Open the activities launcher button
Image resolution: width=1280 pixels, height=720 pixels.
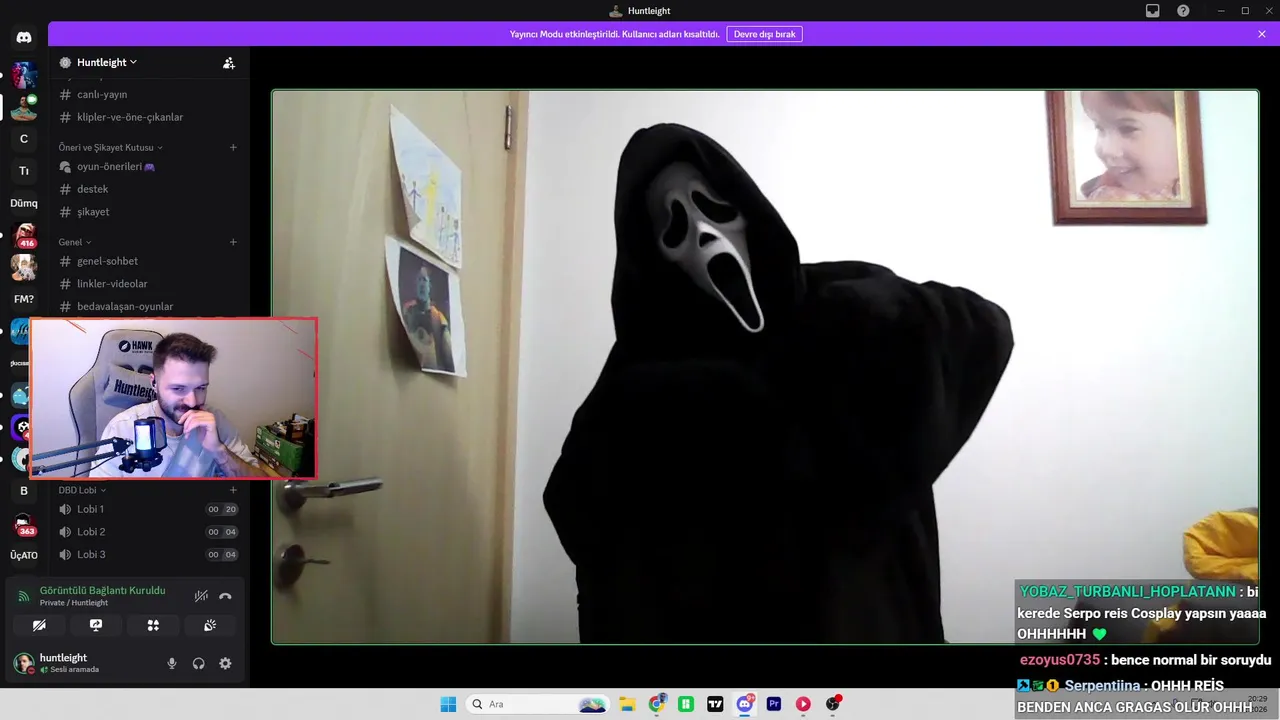[x=153, y=625]
